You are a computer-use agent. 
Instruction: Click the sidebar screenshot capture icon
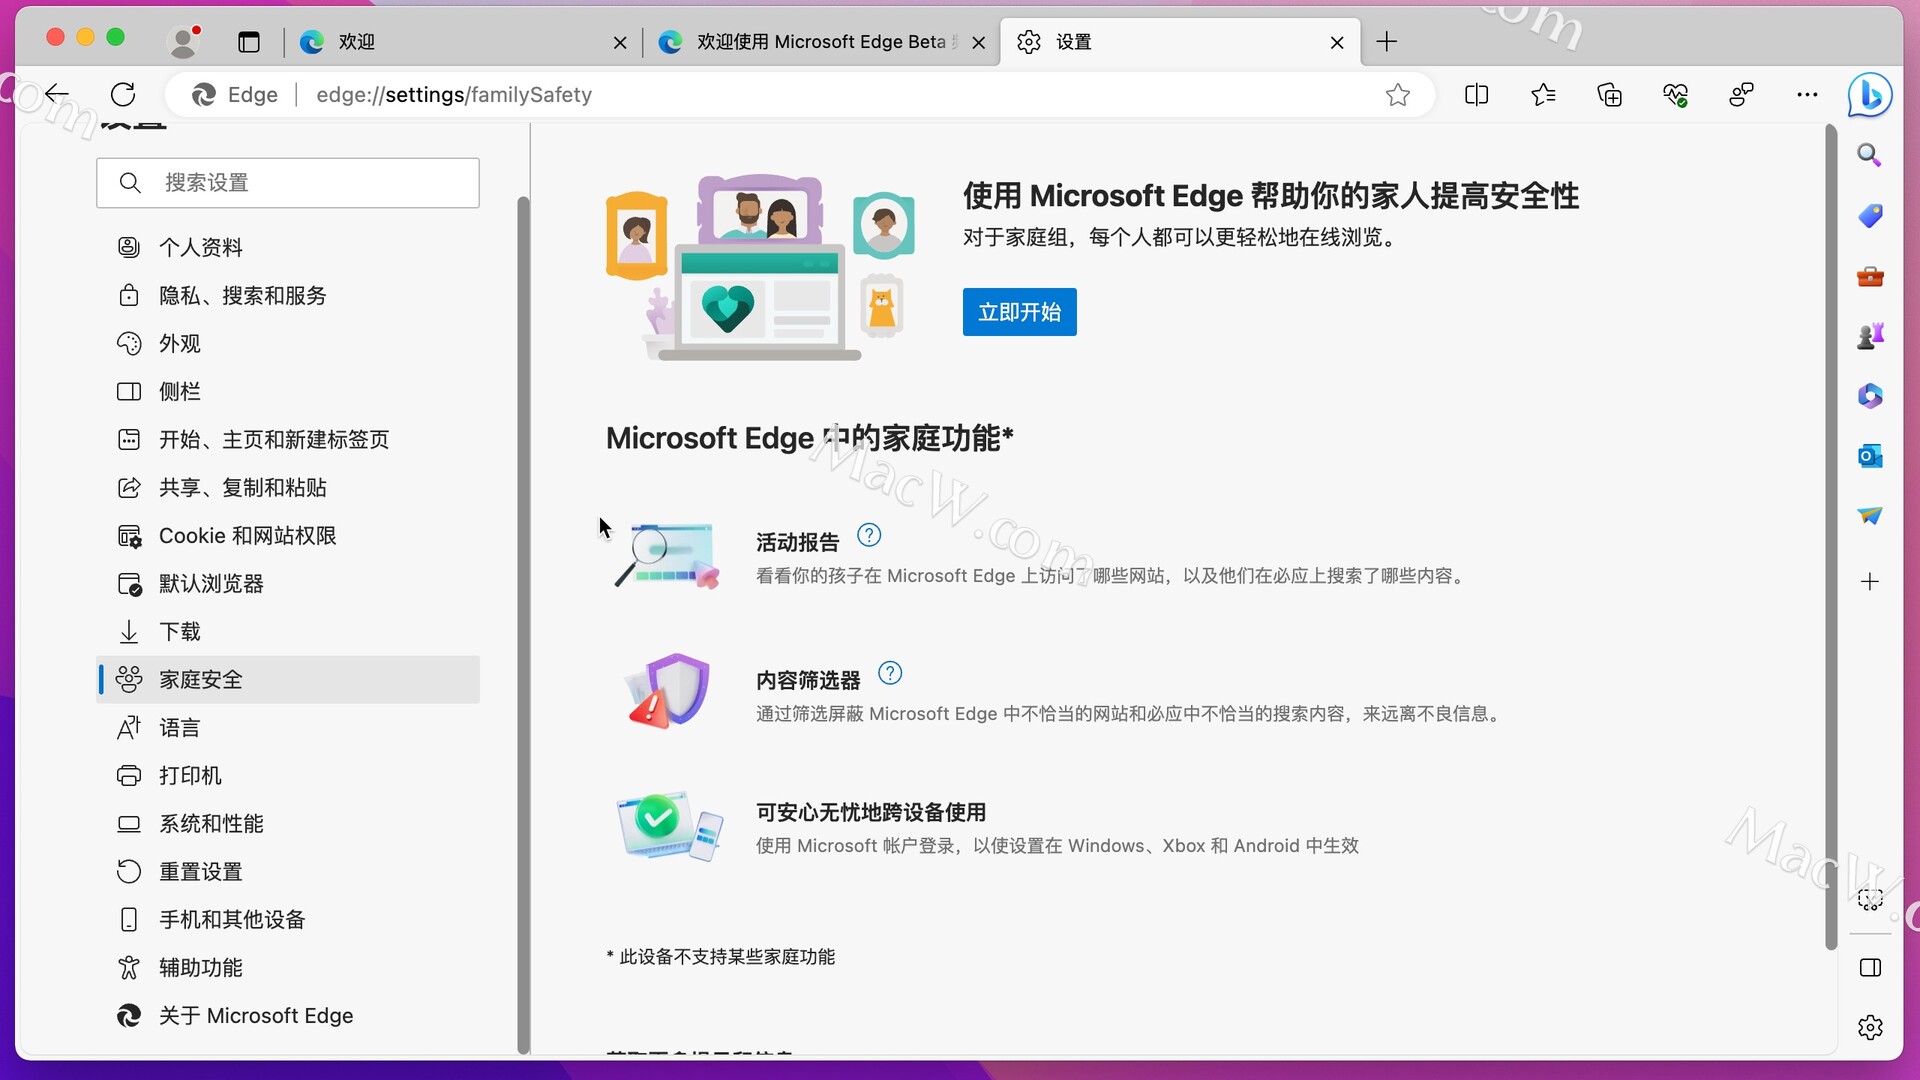[x=1870, y=899]
